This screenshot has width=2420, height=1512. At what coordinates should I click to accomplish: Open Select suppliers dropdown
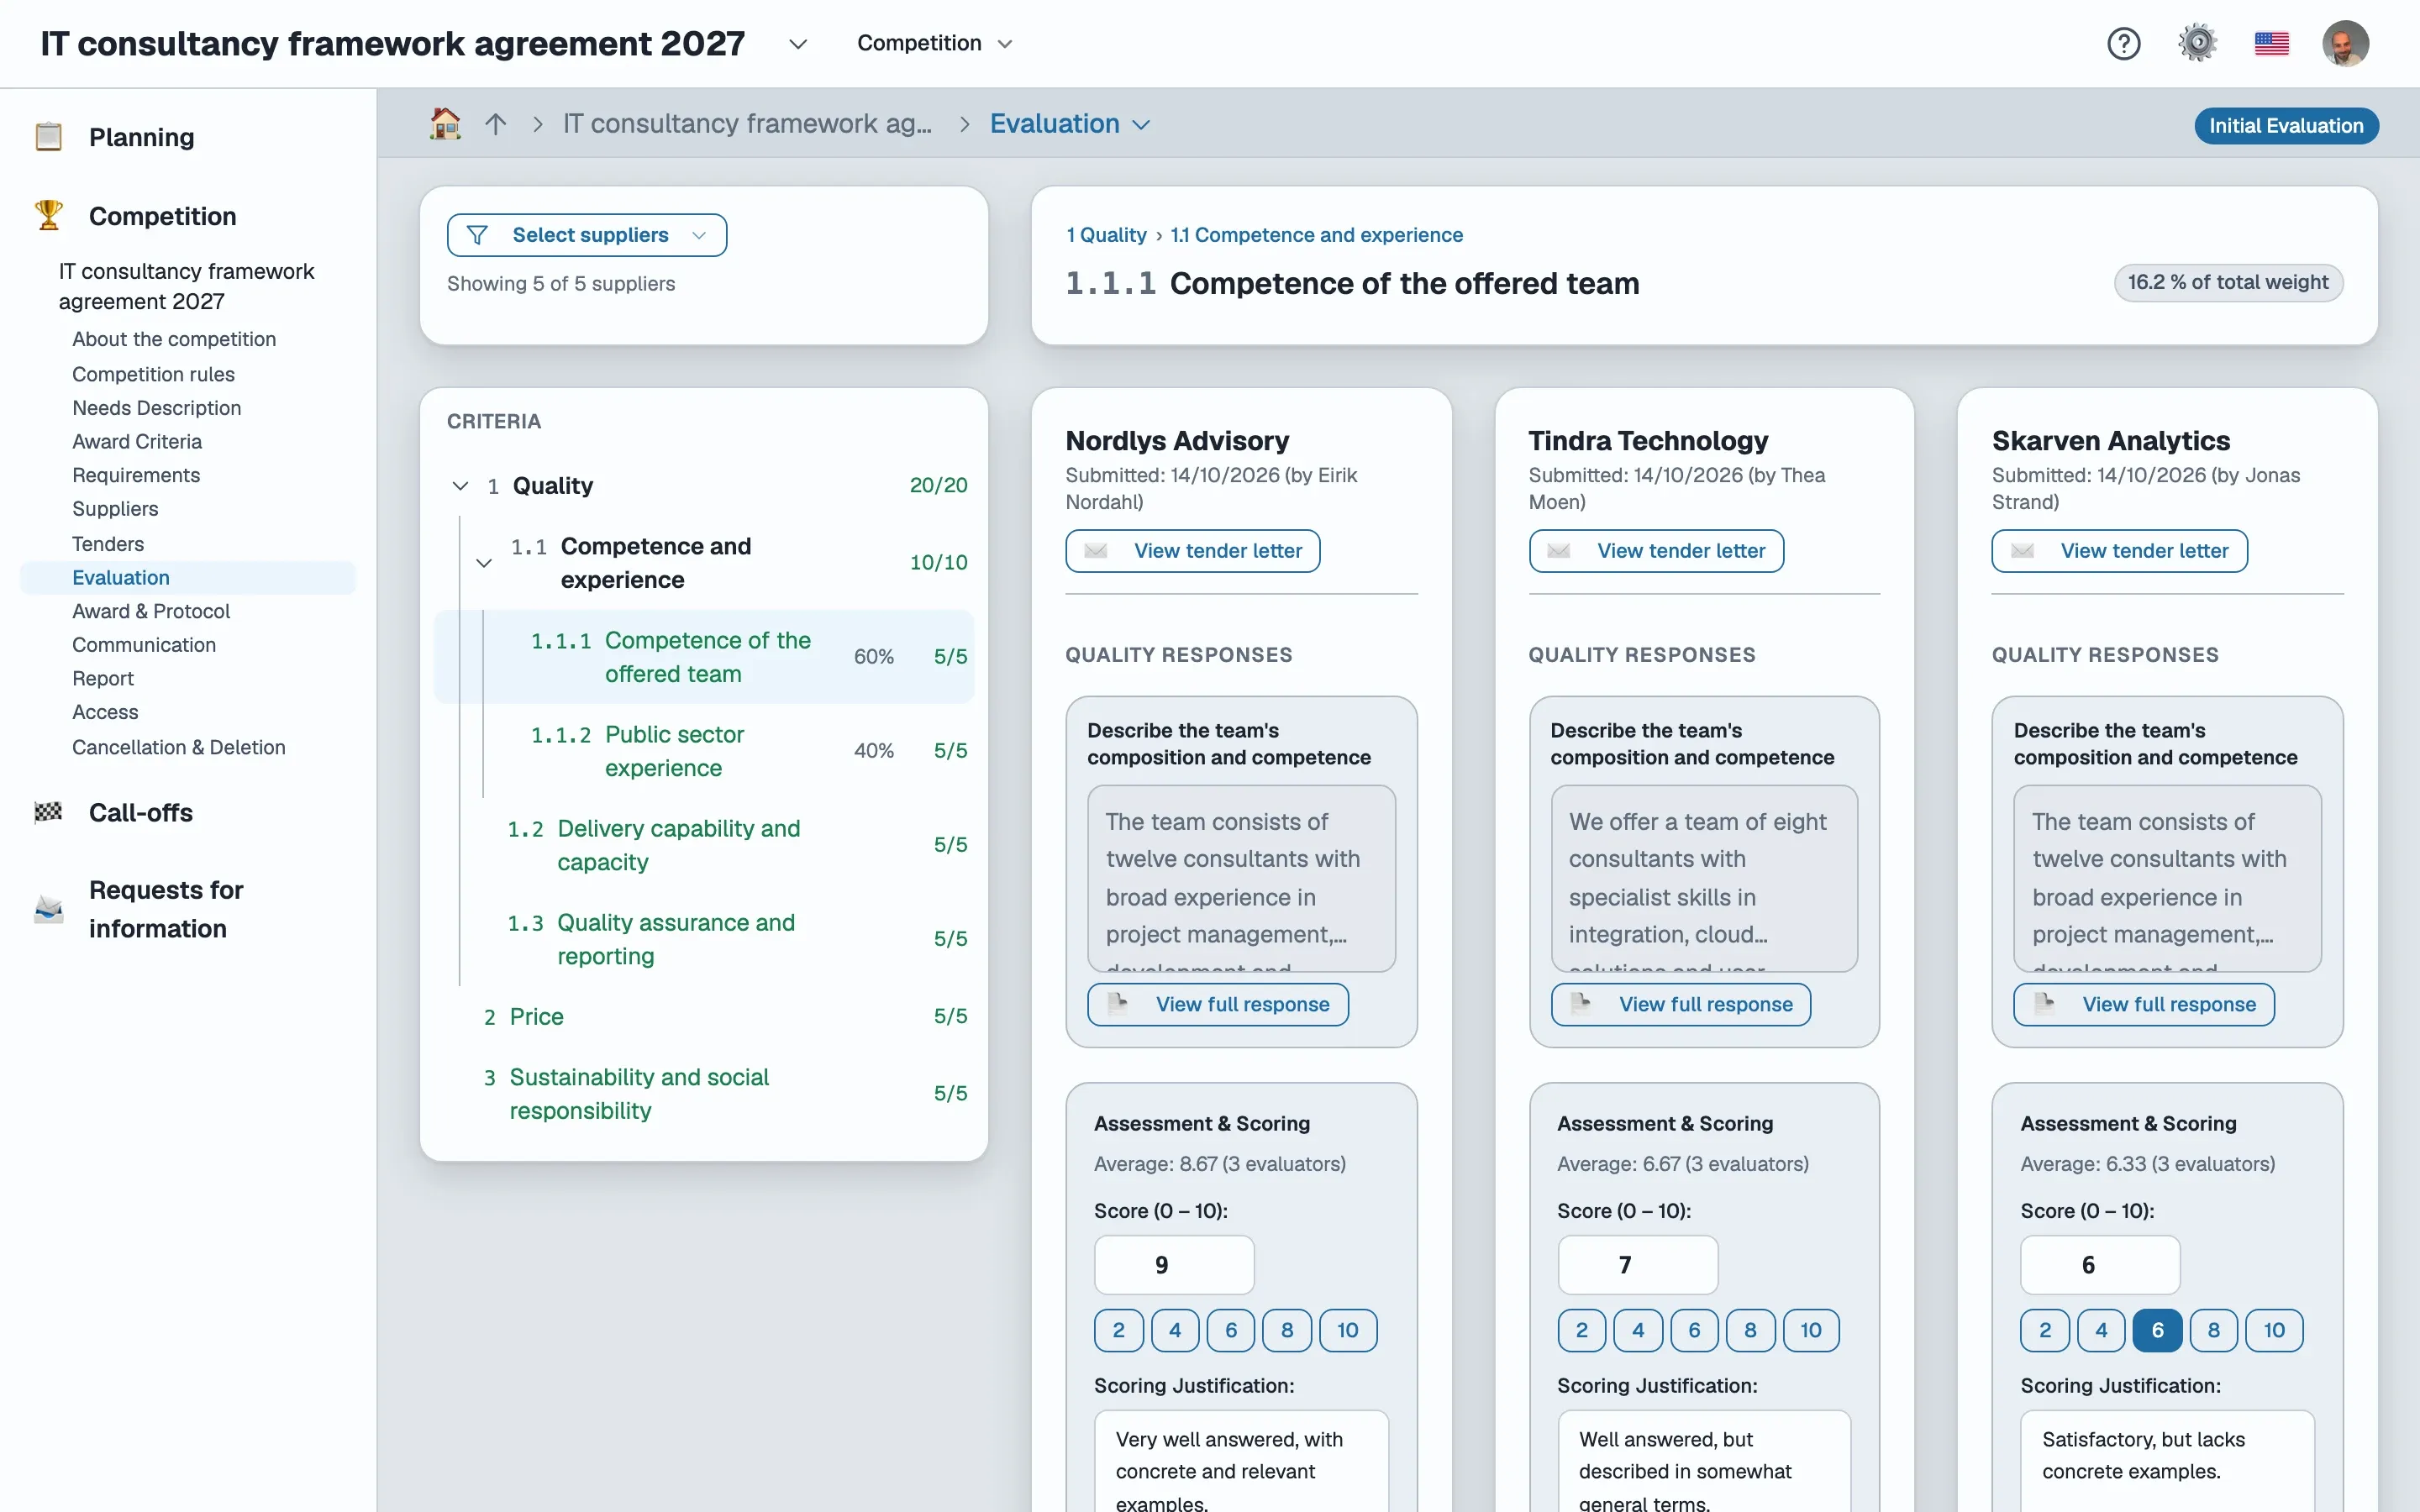(x=587, y=235)
